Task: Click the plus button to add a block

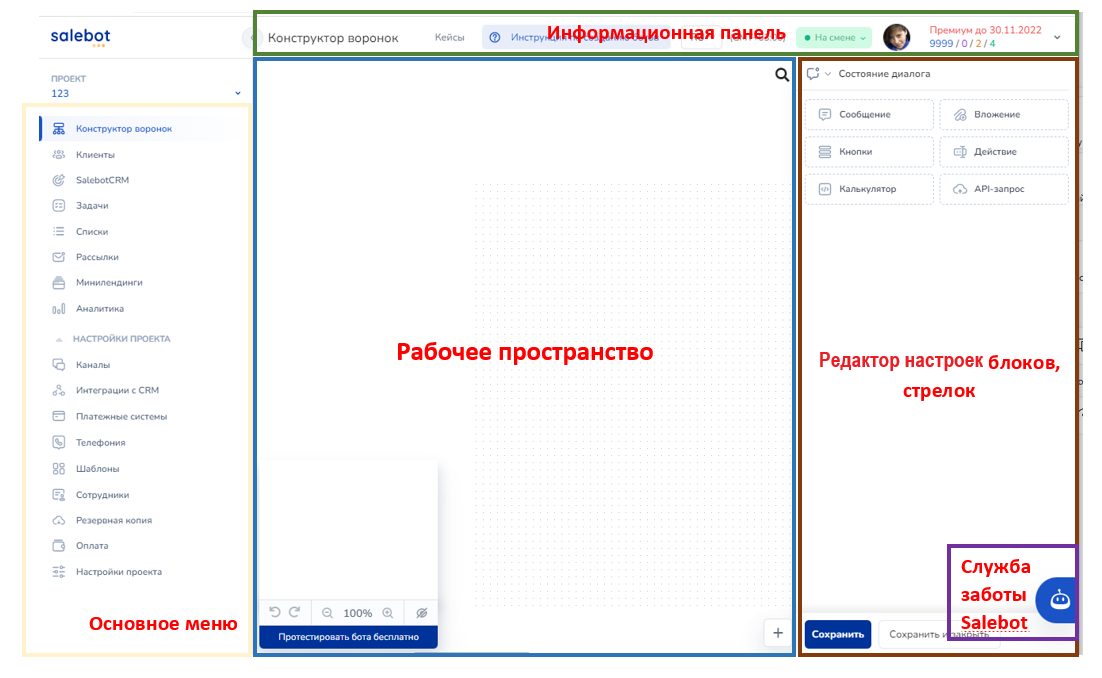Action: 778,633
